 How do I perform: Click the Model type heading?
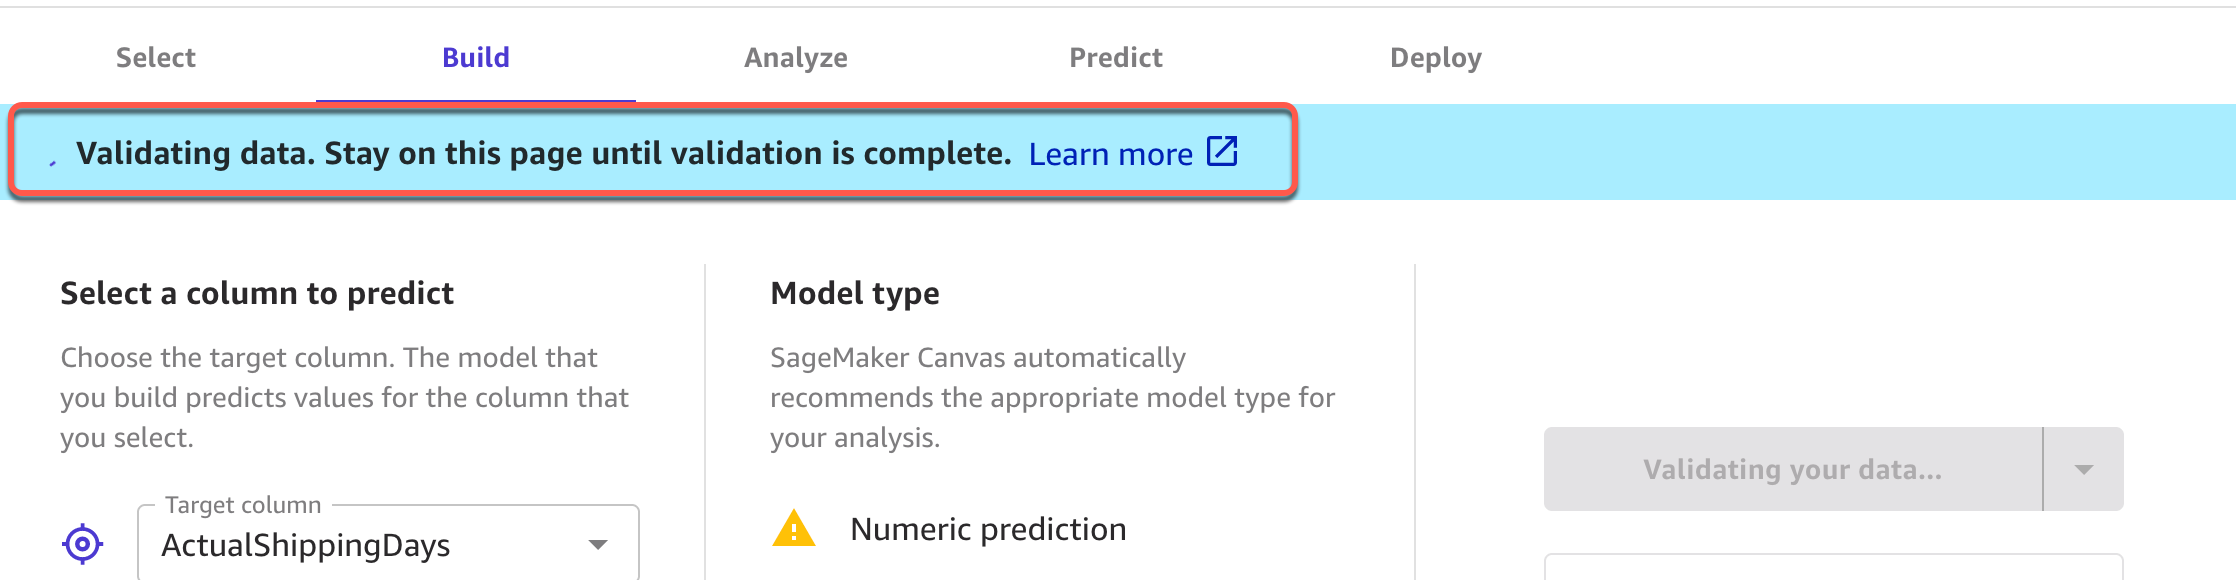coord(855,293)
